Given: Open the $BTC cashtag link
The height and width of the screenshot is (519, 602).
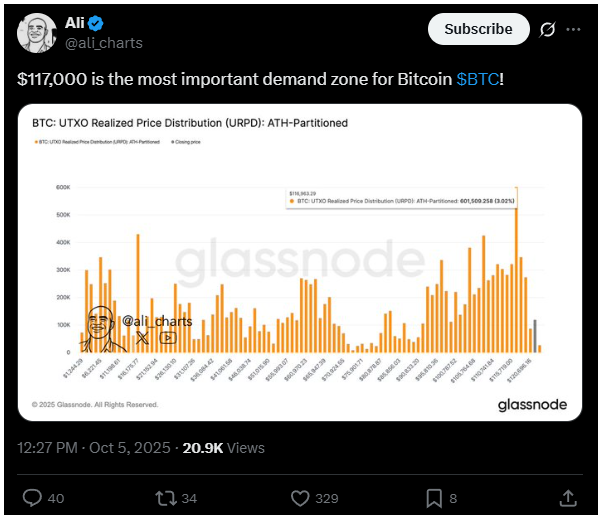Looking at the screenshot, I should coord(477,79).
